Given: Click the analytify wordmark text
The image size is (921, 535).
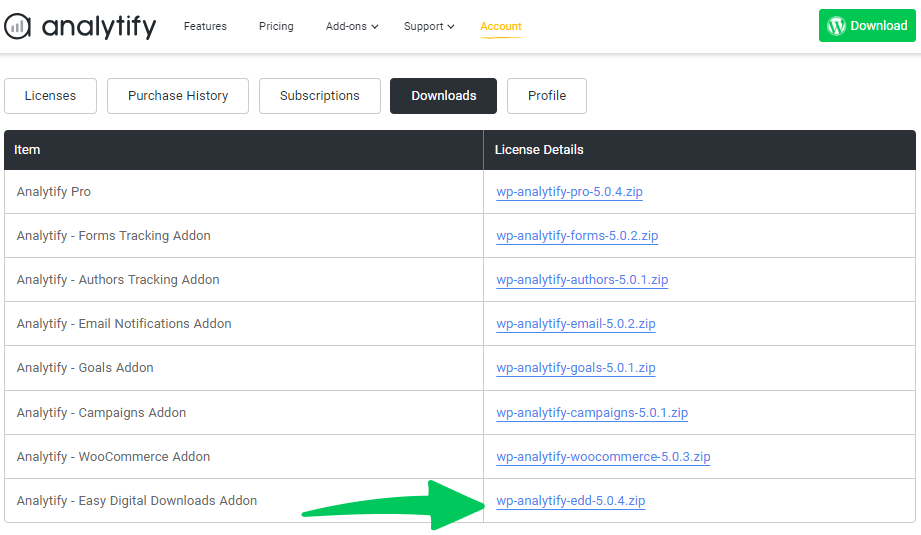Looking at the screenshot, I should 99,27.
